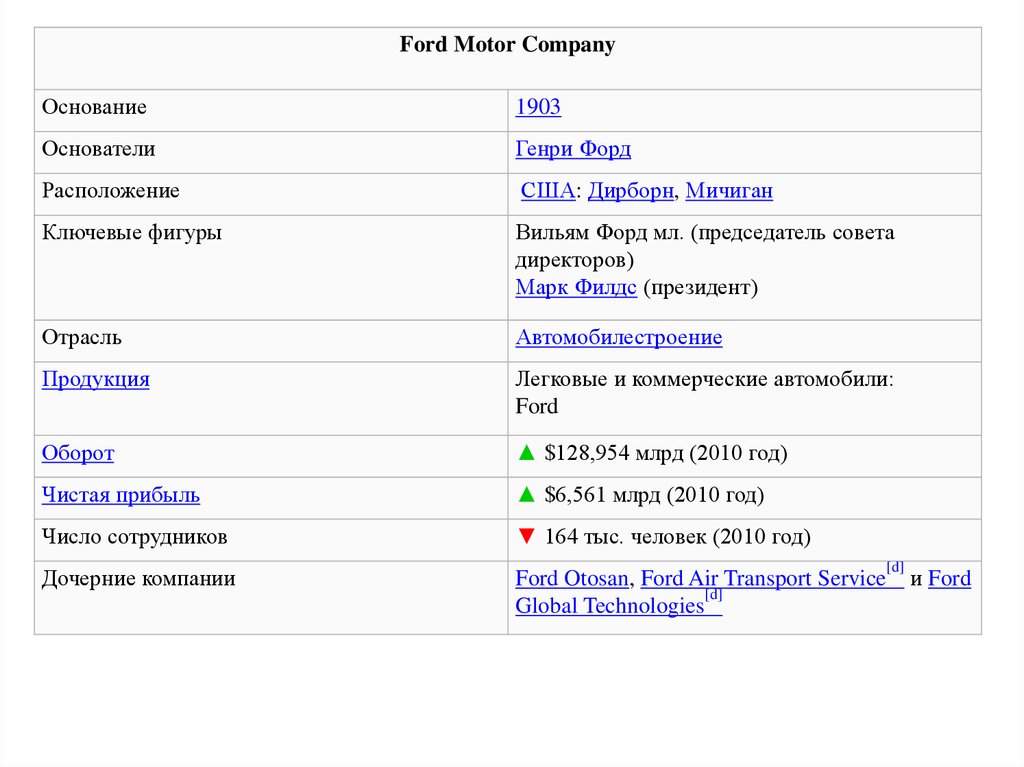This screenshot has width=1024, height=767.
Task: Click the red down arrow beside 164 тыс.
Action: tap(526, 536)
